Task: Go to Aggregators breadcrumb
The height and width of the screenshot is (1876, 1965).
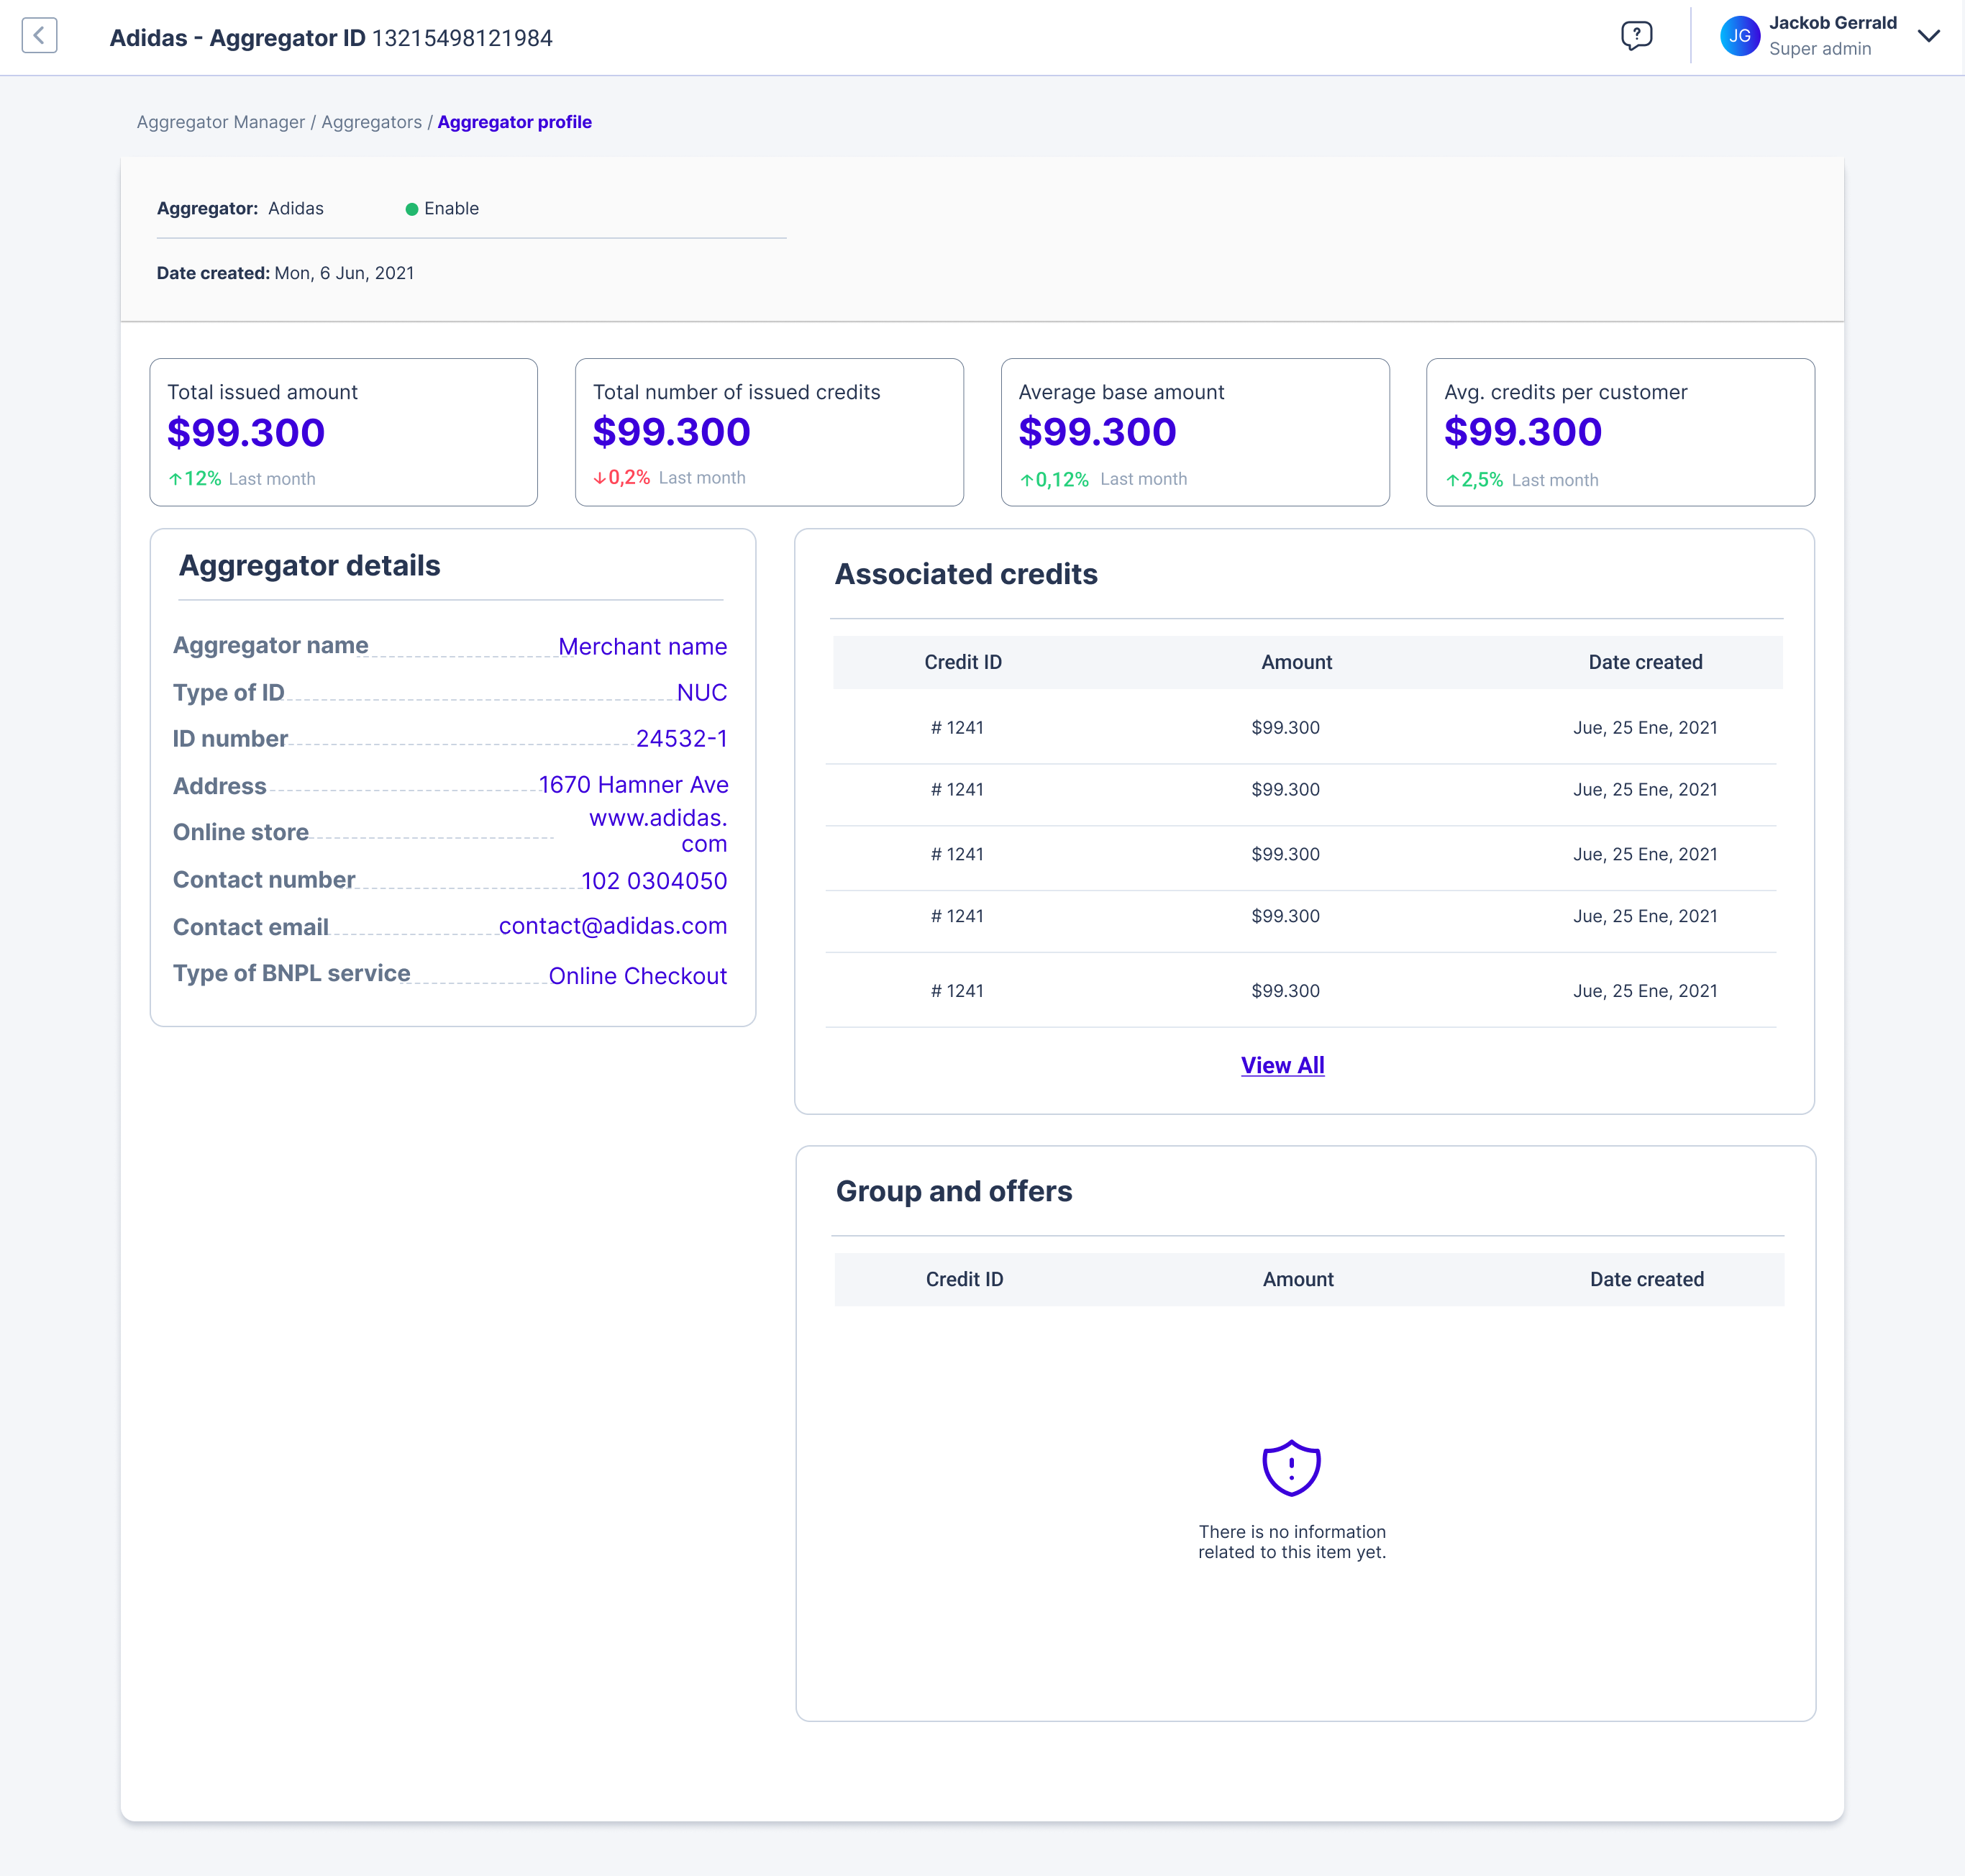Action: point(371,122)
